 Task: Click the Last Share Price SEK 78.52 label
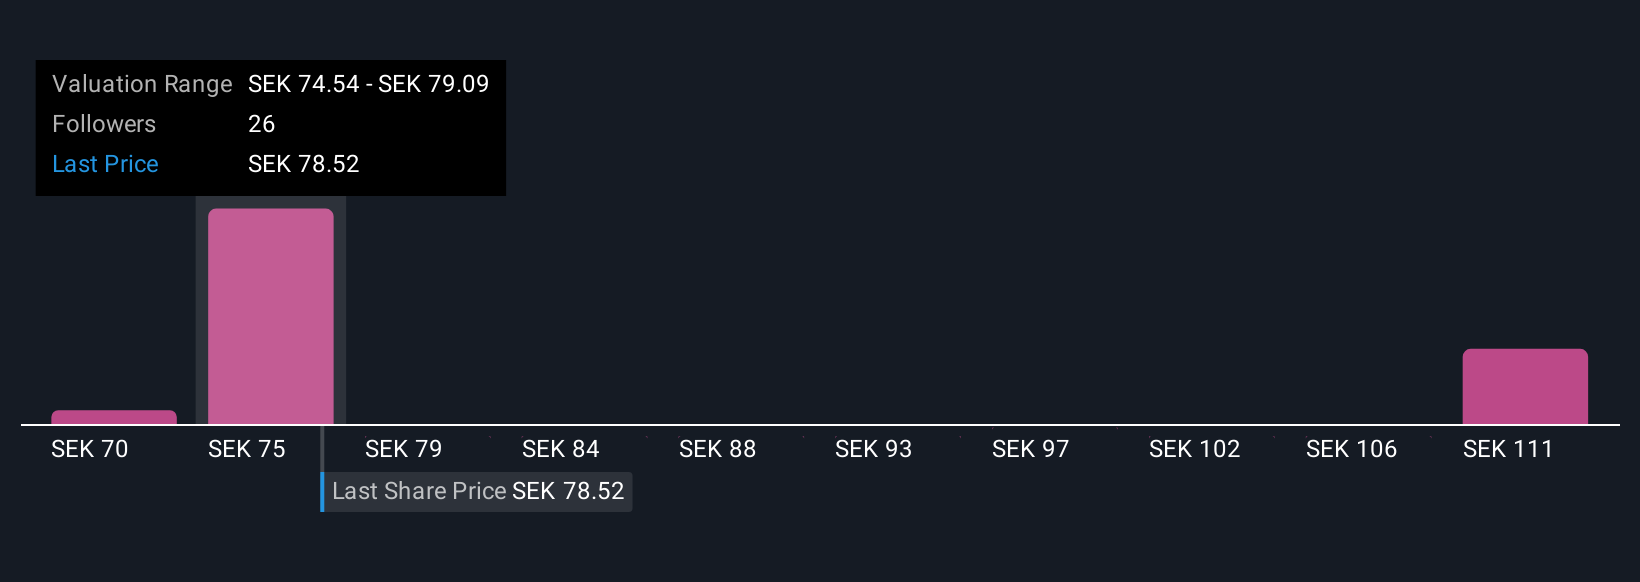pos(478,491)
